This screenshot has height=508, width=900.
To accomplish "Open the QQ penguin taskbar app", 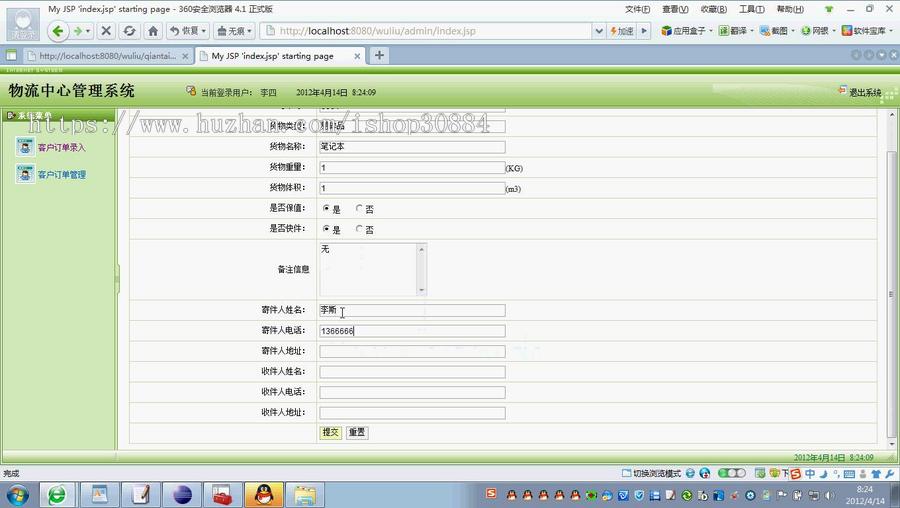I will point(264,495).
